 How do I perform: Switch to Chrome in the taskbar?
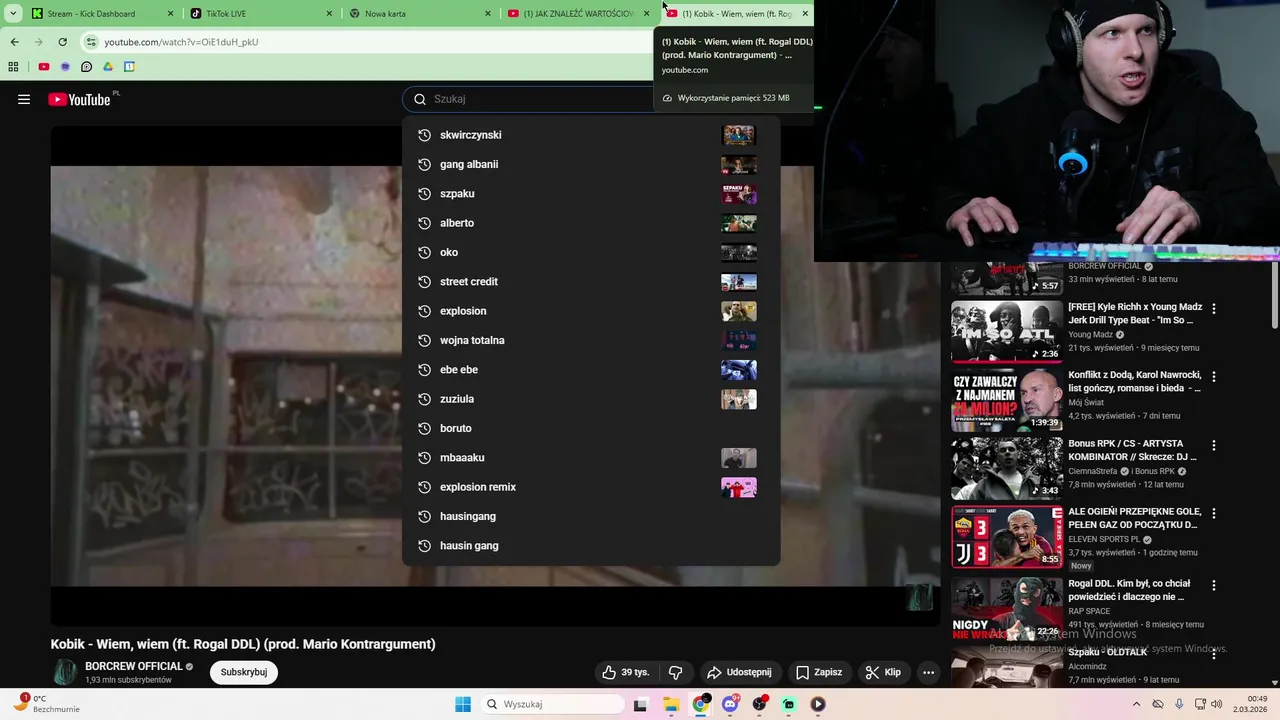[700, 704]
